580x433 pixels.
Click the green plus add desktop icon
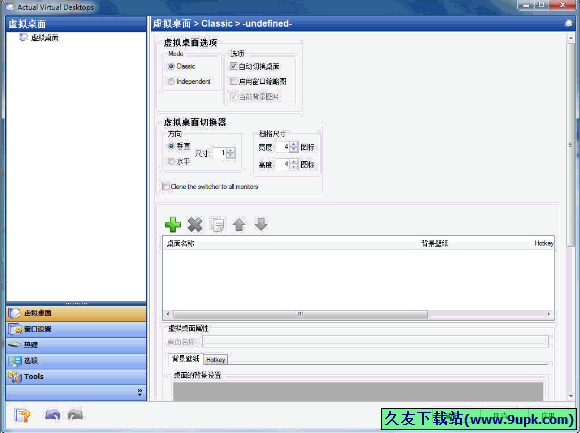(173, 224)
